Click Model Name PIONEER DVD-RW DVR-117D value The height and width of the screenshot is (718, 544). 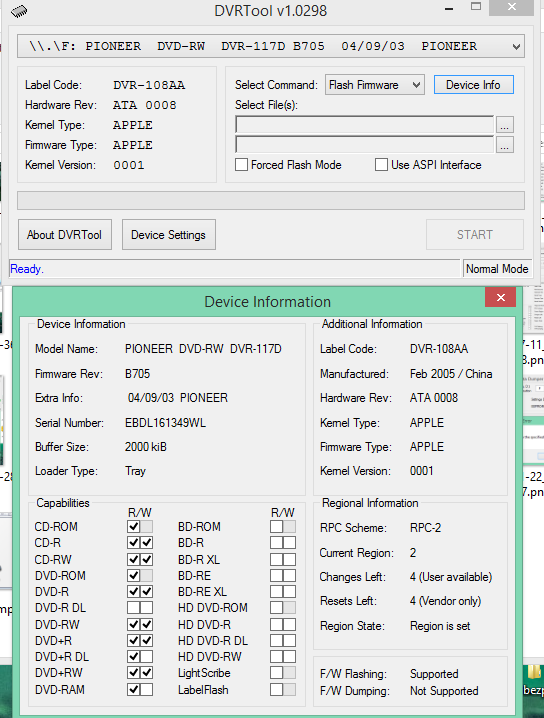point(203,349)
